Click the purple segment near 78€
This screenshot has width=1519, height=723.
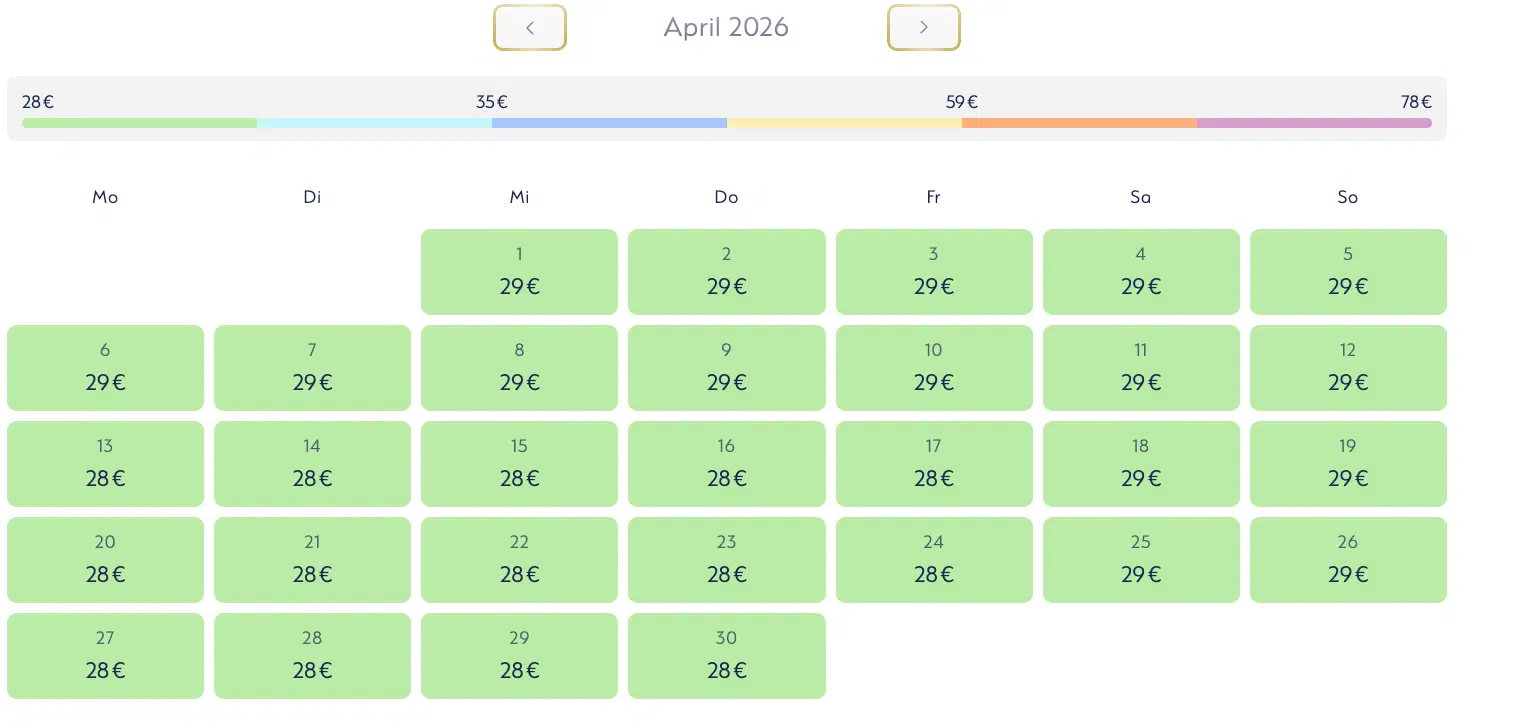(1314, 123)
